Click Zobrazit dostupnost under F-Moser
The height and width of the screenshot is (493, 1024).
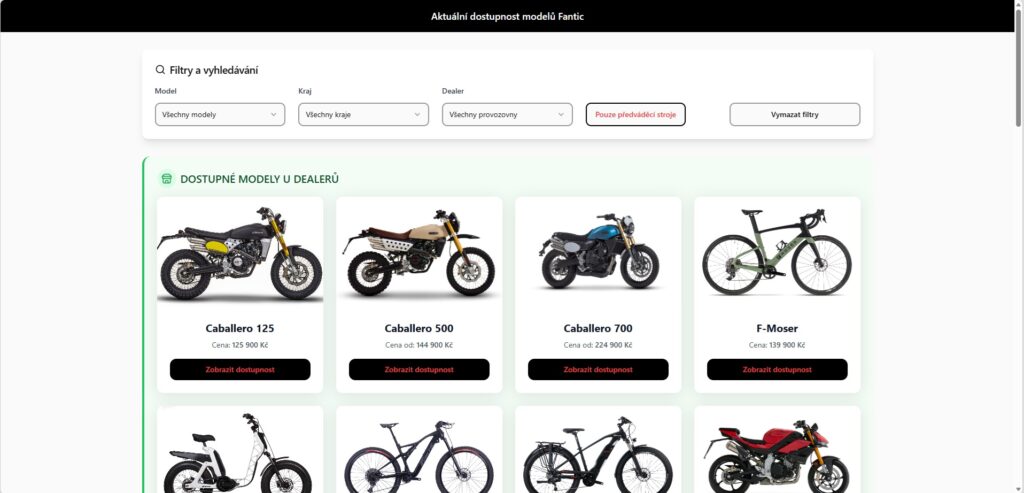(777, 370)
